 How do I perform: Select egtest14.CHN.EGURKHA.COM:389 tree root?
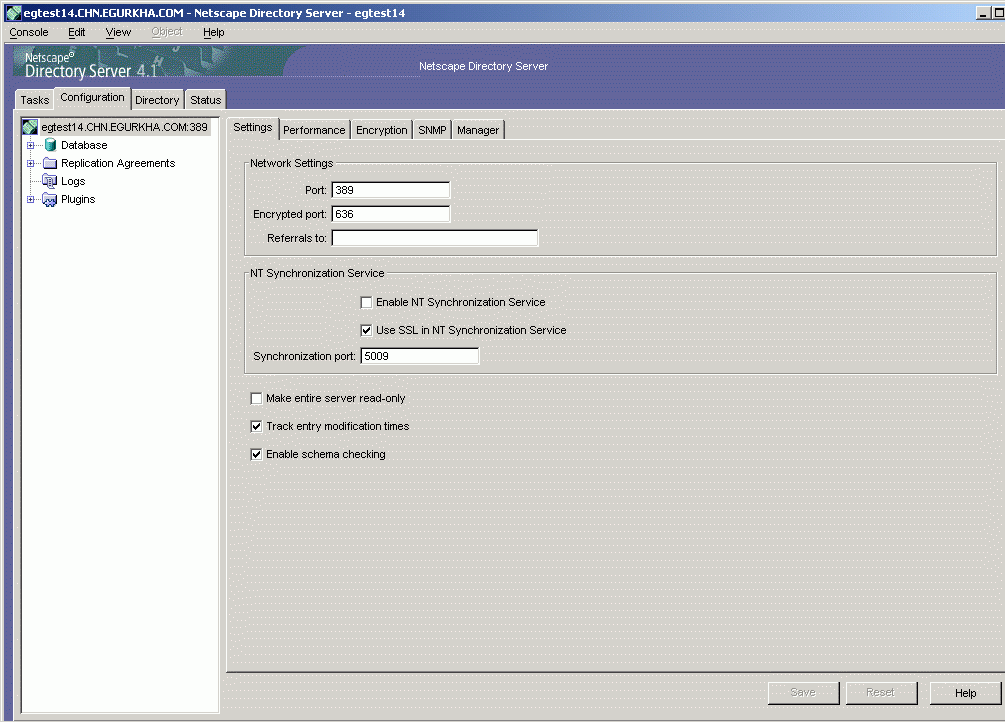tap(124, 127)
